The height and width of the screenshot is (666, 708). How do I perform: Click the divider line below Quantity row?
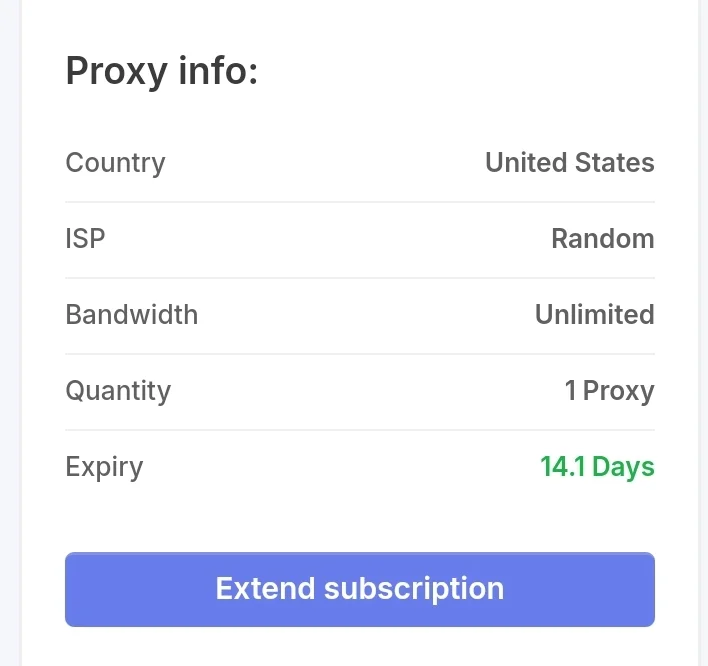click(x=360, y=429)
